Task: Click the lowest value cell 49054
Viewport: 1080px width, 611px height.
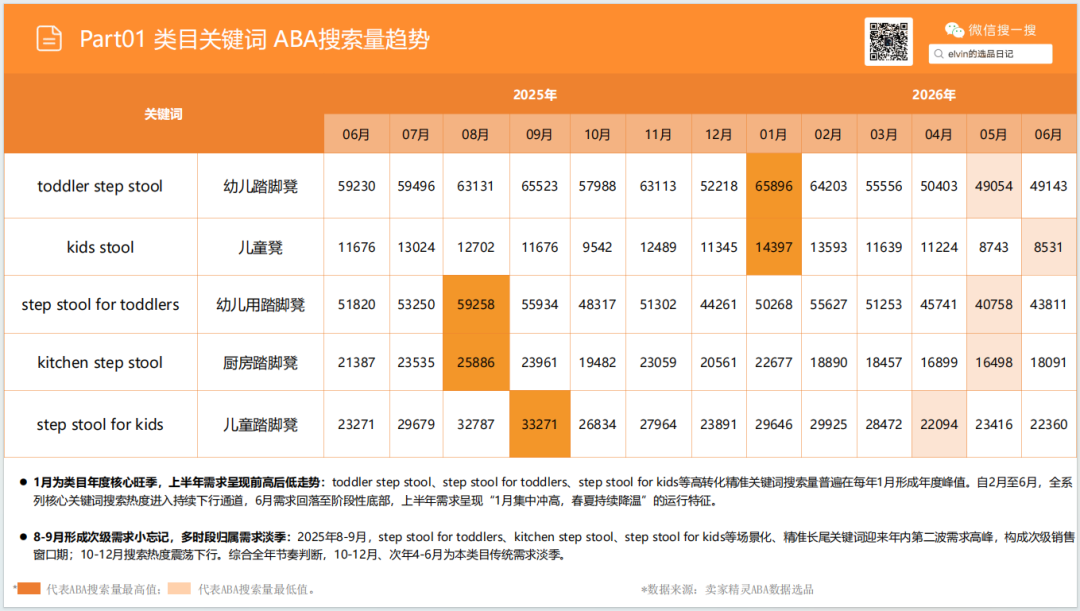Action: pos(993,186)
